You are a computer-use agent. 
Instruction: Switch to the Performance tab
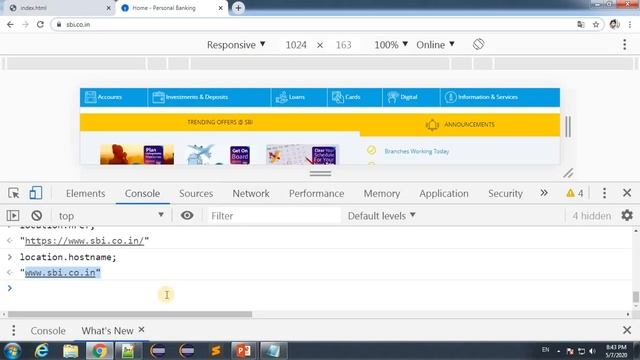point(316,193)
